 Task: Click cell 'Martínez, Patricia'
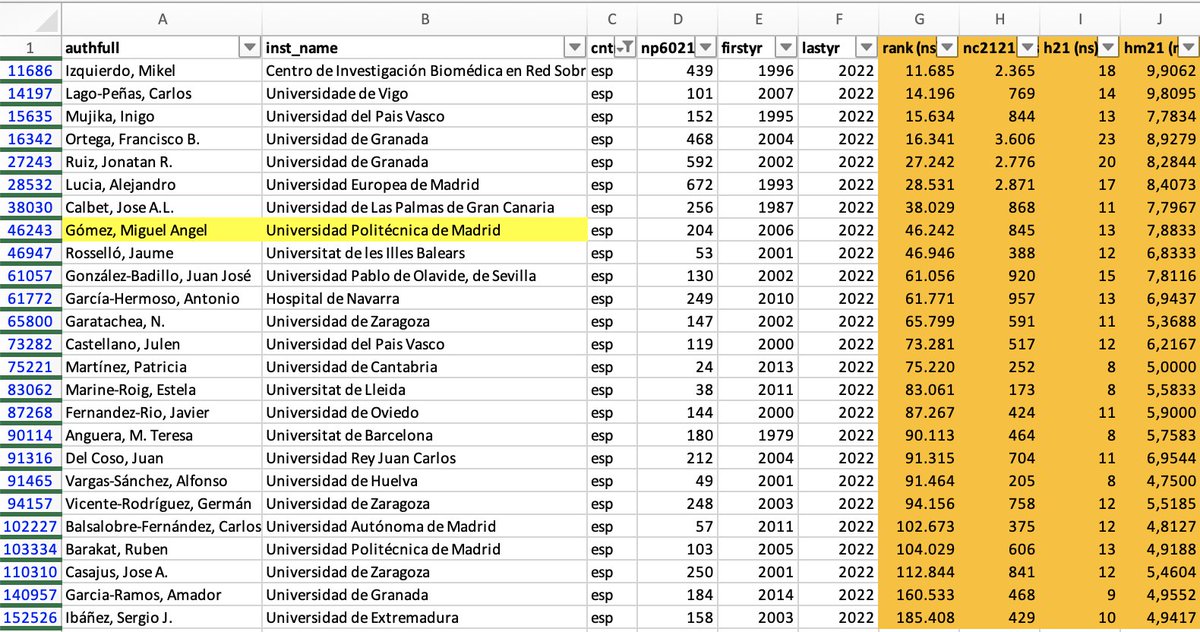162,367
